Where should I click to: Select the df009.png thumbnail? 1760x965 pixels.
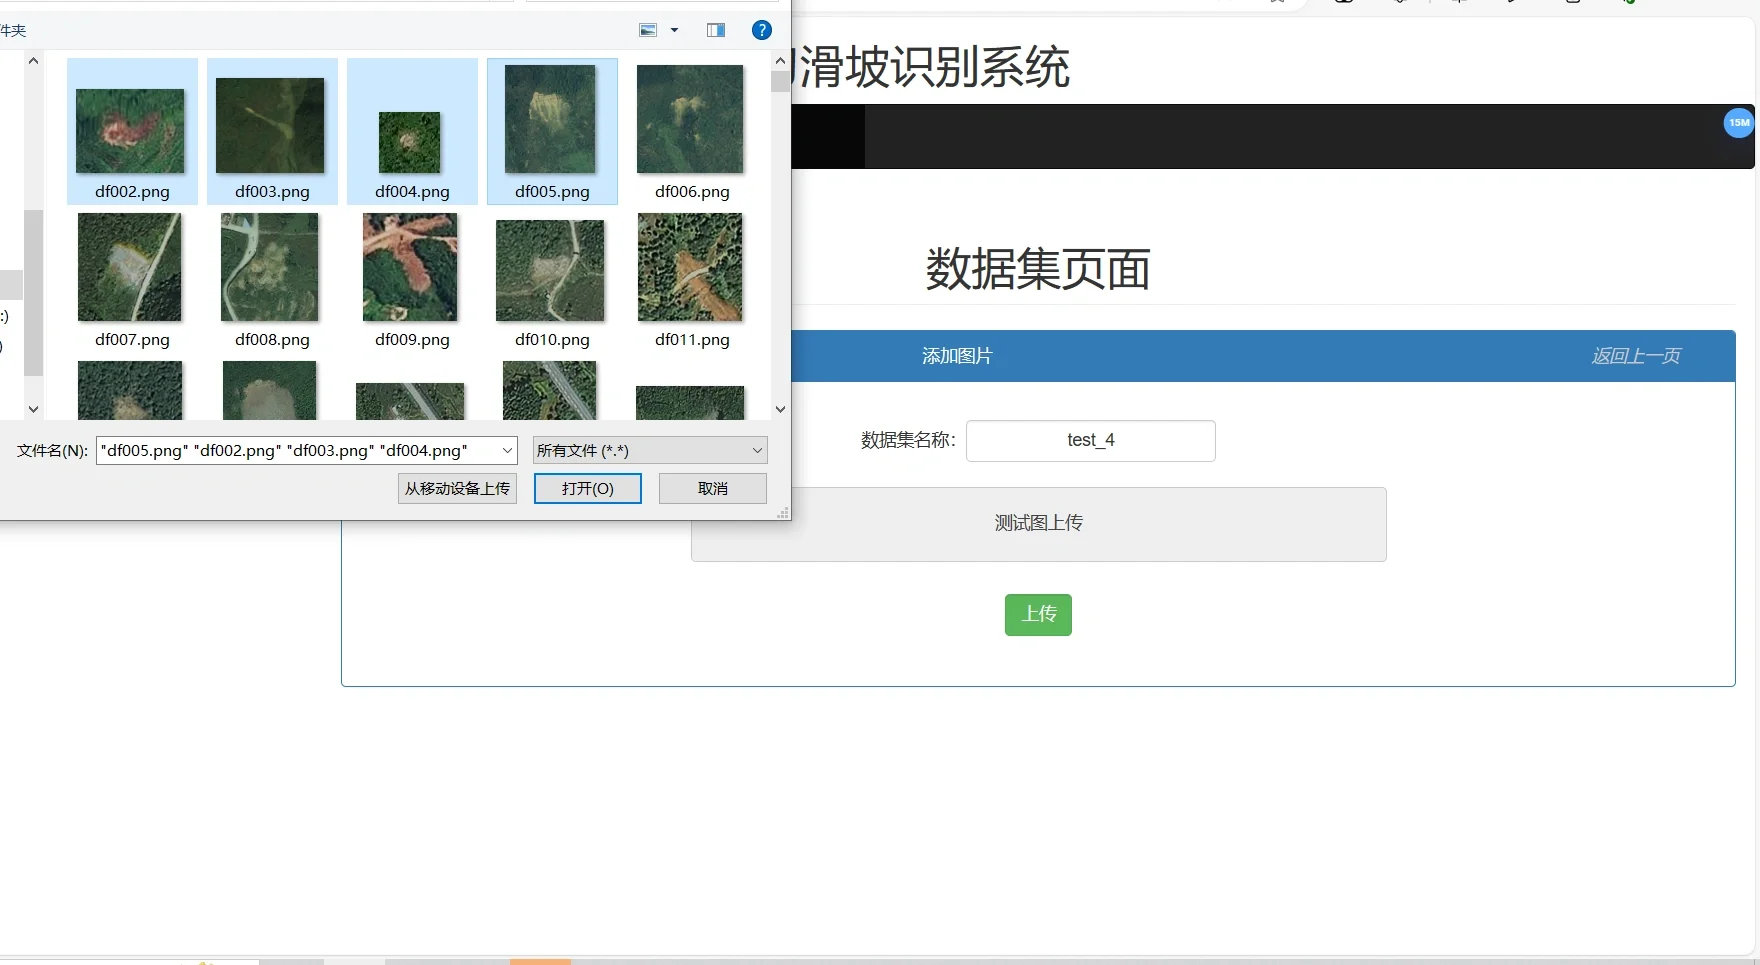tap(410, 268)
